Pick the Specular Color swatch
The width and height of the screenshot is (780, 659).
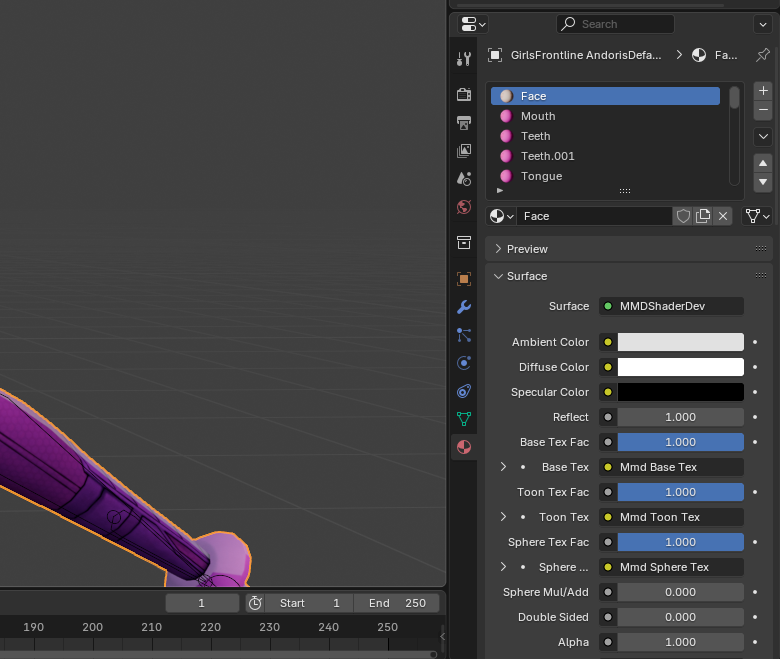[x=681, y=392]
